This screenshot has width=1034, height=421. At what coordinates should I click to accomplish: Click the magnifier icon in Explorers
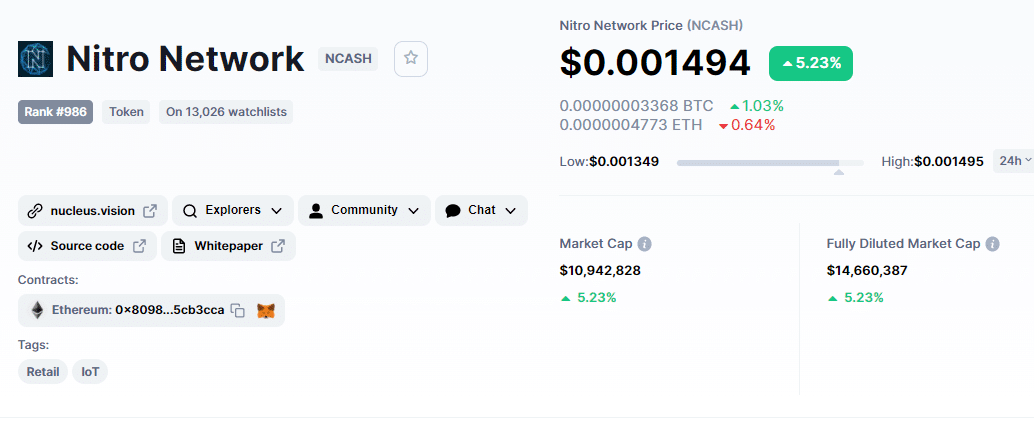point(190,211)
